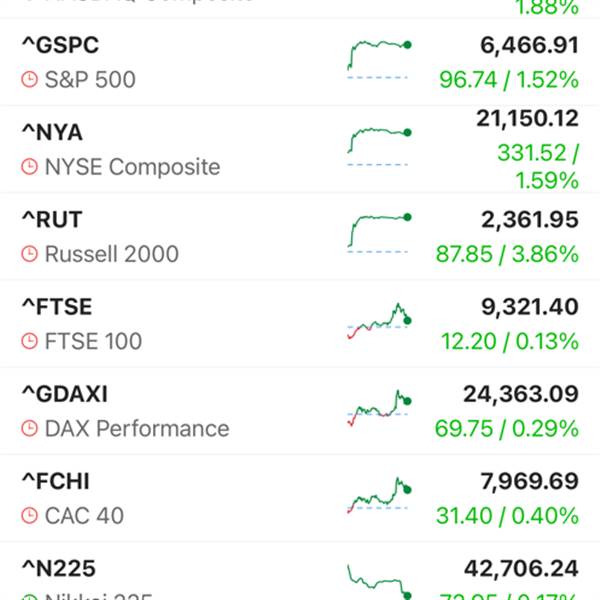Tap the DAX price 24,363.09
The width and height of the screenshot is (600, 600).
(521, 395)
